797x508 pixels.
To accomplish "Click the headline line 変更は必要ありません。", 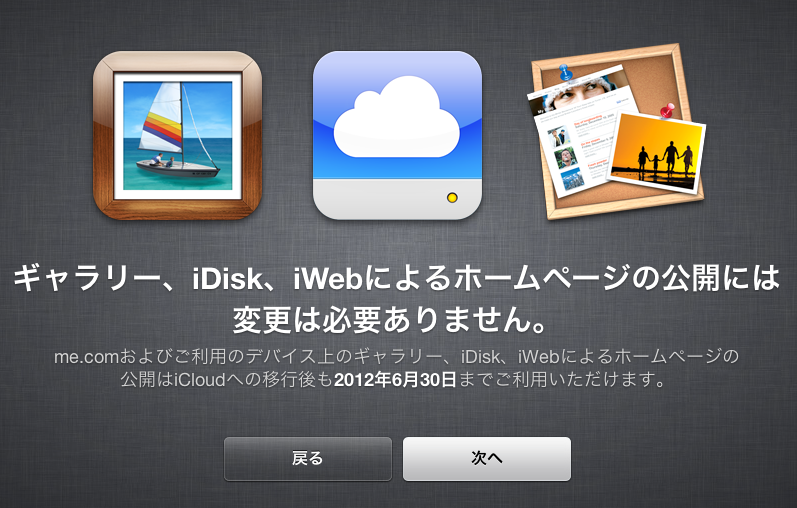I will pyautogui.click(x=390, y=320).
